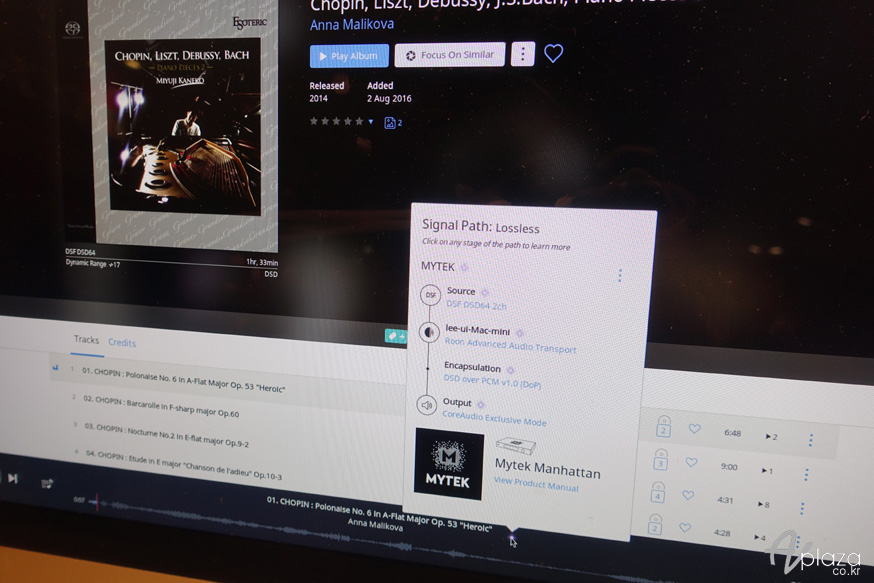Open the Anna Malikova artist link
The width and height of the screenshot is (874, 583).
coord(351,24)
